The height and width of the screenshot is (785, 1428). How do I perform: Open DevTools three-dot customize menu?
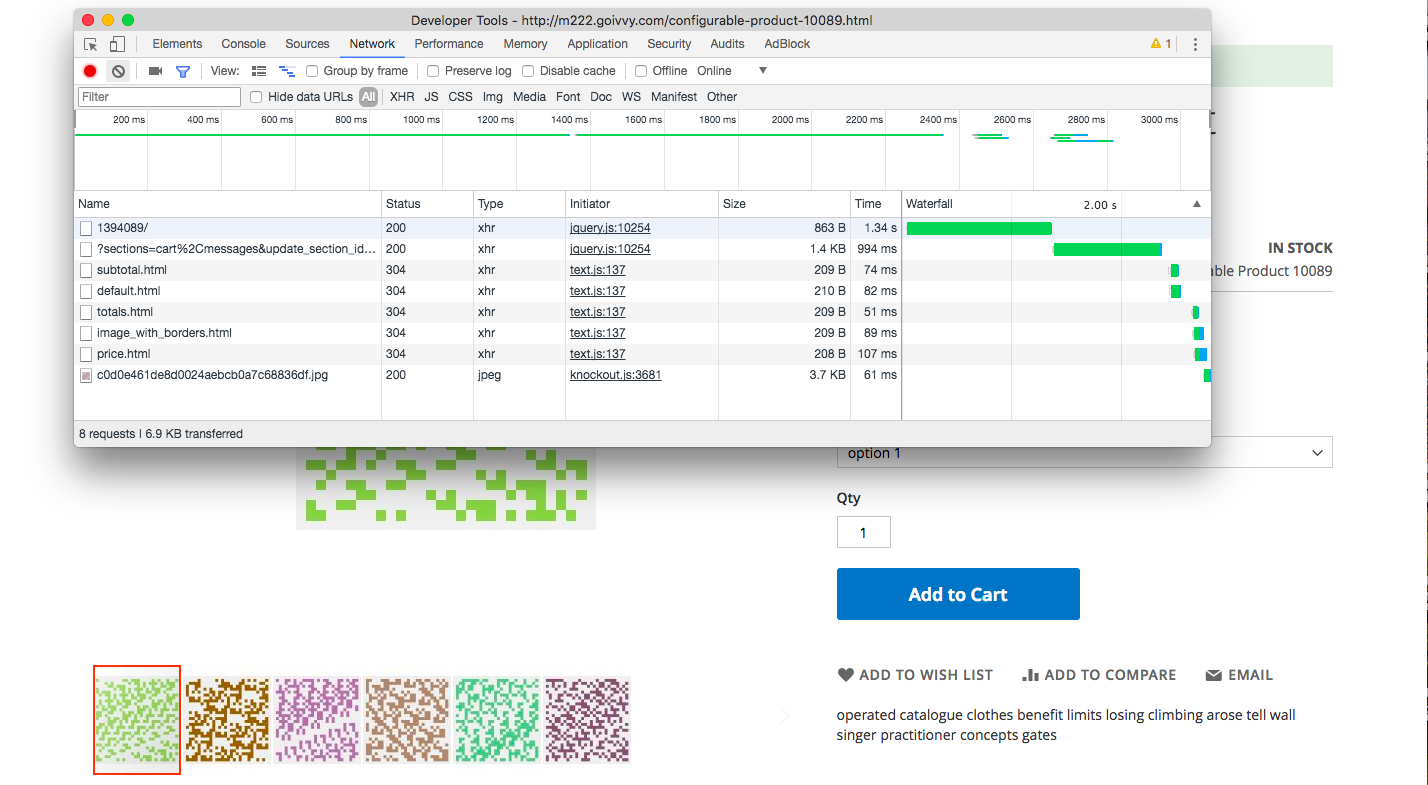click(1195, 44)
